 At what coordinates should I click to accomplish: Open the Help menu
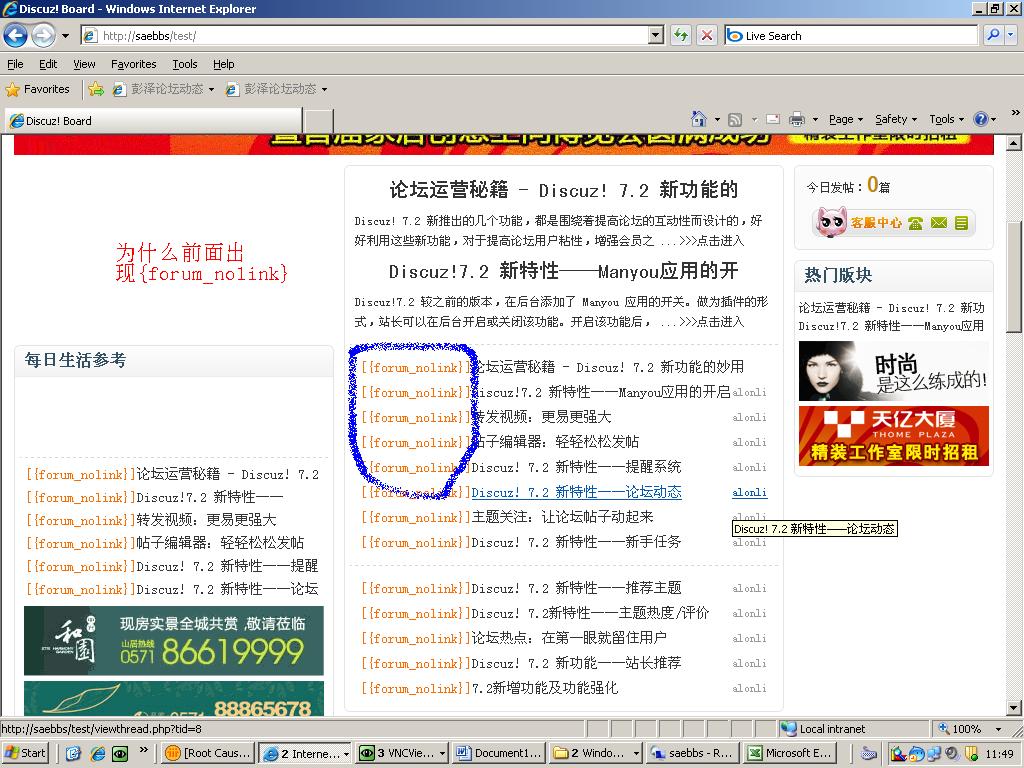[x=223, y=64]
